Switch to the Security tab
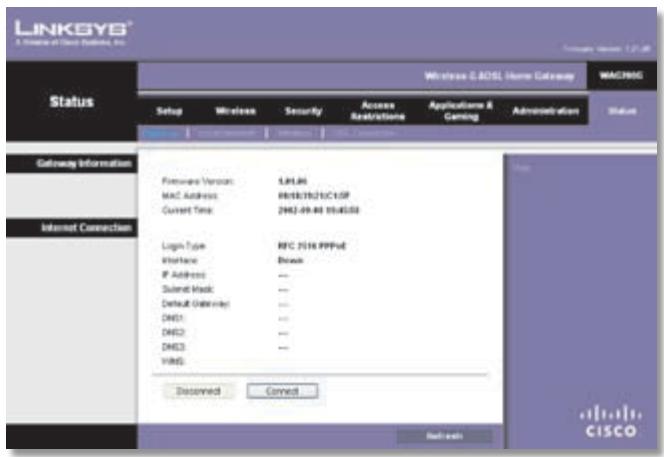664x457 pixels. tap(303, 111)
